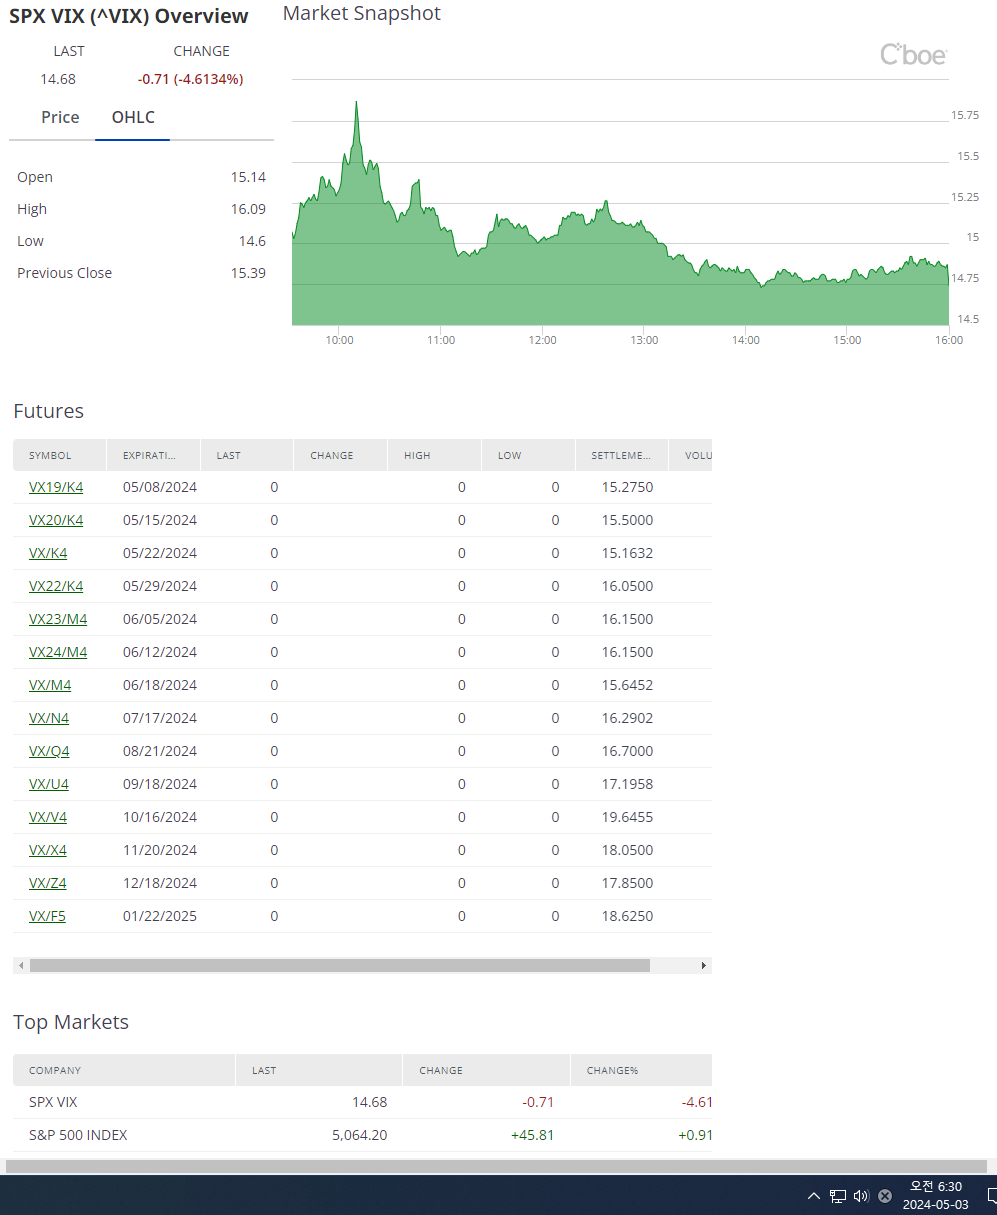
Task: Switch to the Price tab
Action: coord(60,117)
